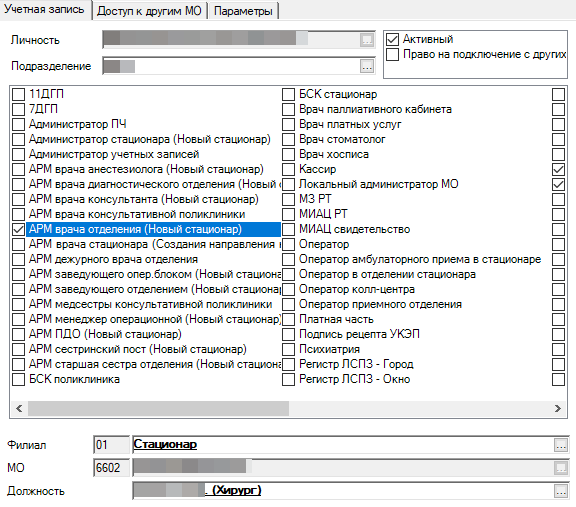Check the Кассир role checkbox

click(288, 169)
